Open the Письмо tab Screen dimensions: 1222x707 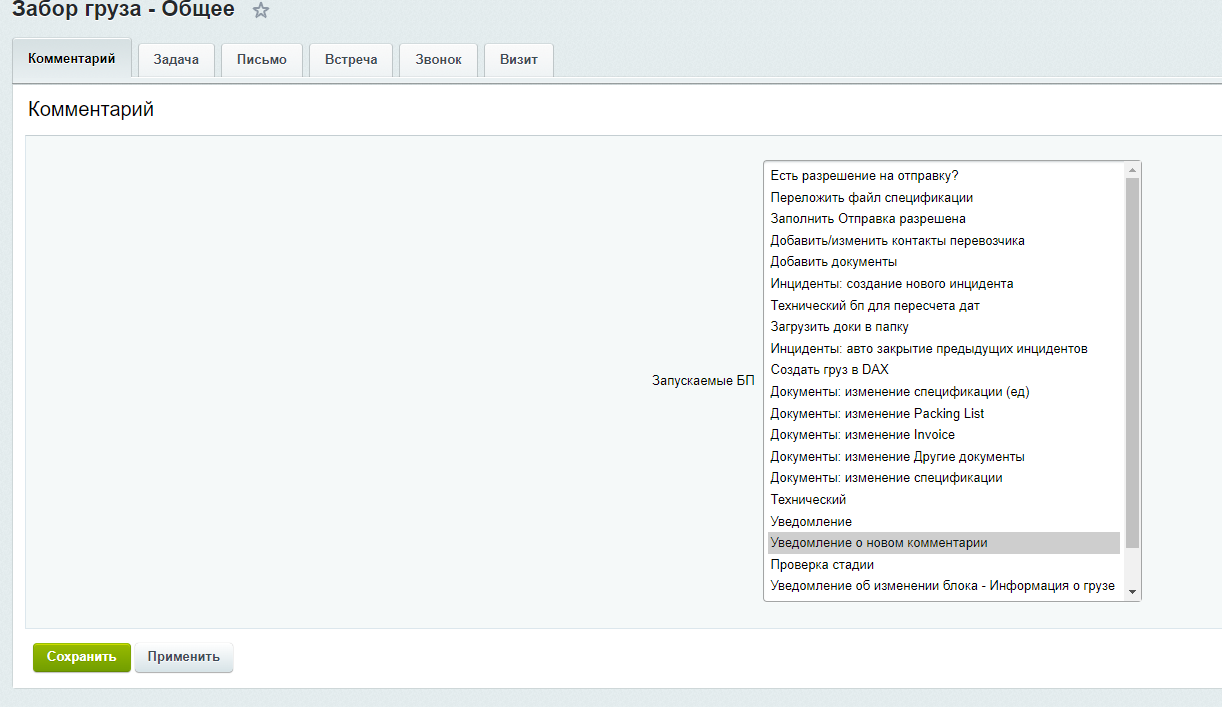262,60
